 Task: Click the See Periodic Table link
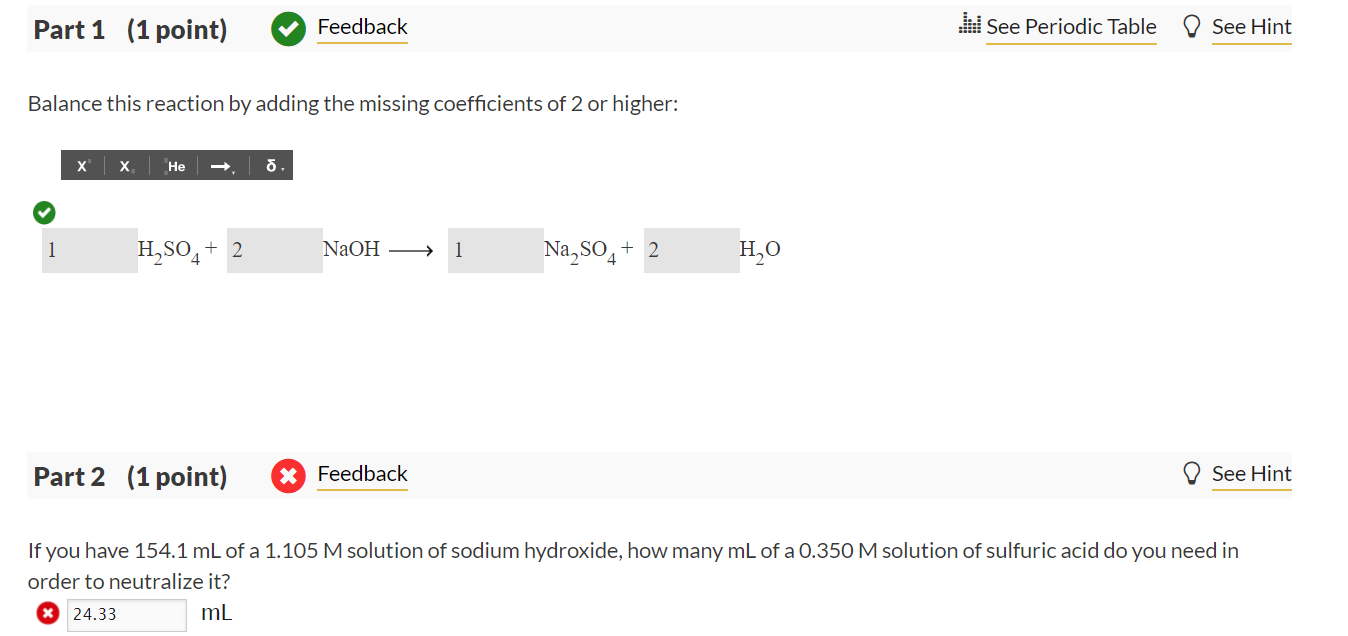point(1071,26)
